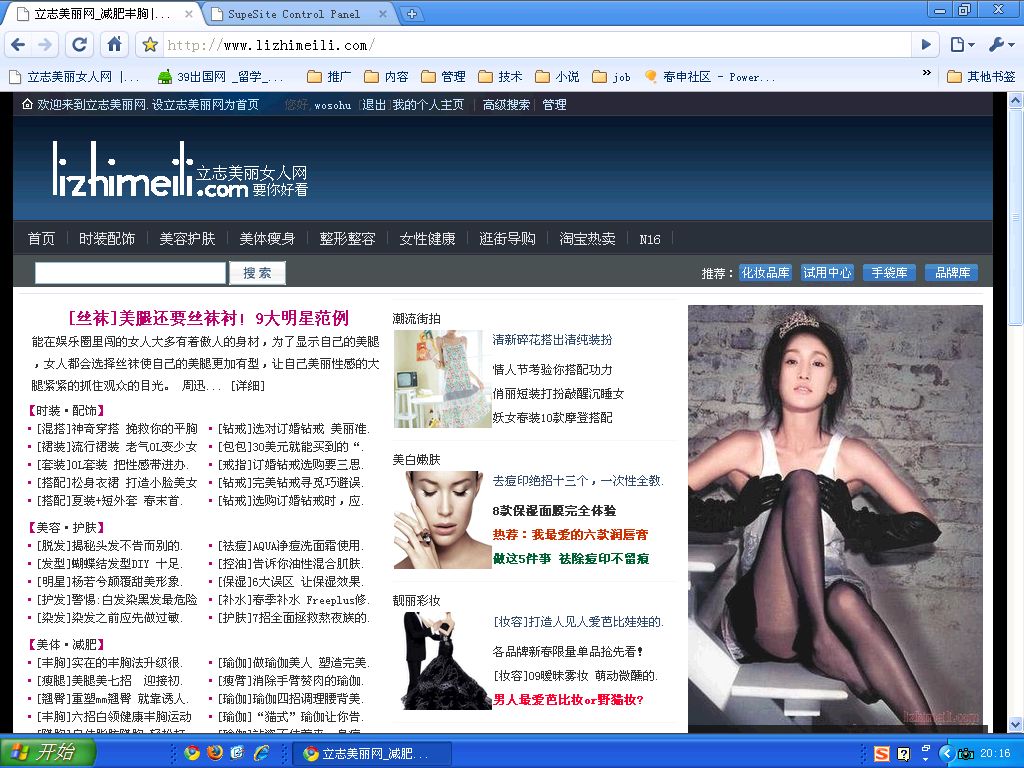1024x768 pixels.
Task: Select the 立志美丽网 browser tab
Action: 101,14
